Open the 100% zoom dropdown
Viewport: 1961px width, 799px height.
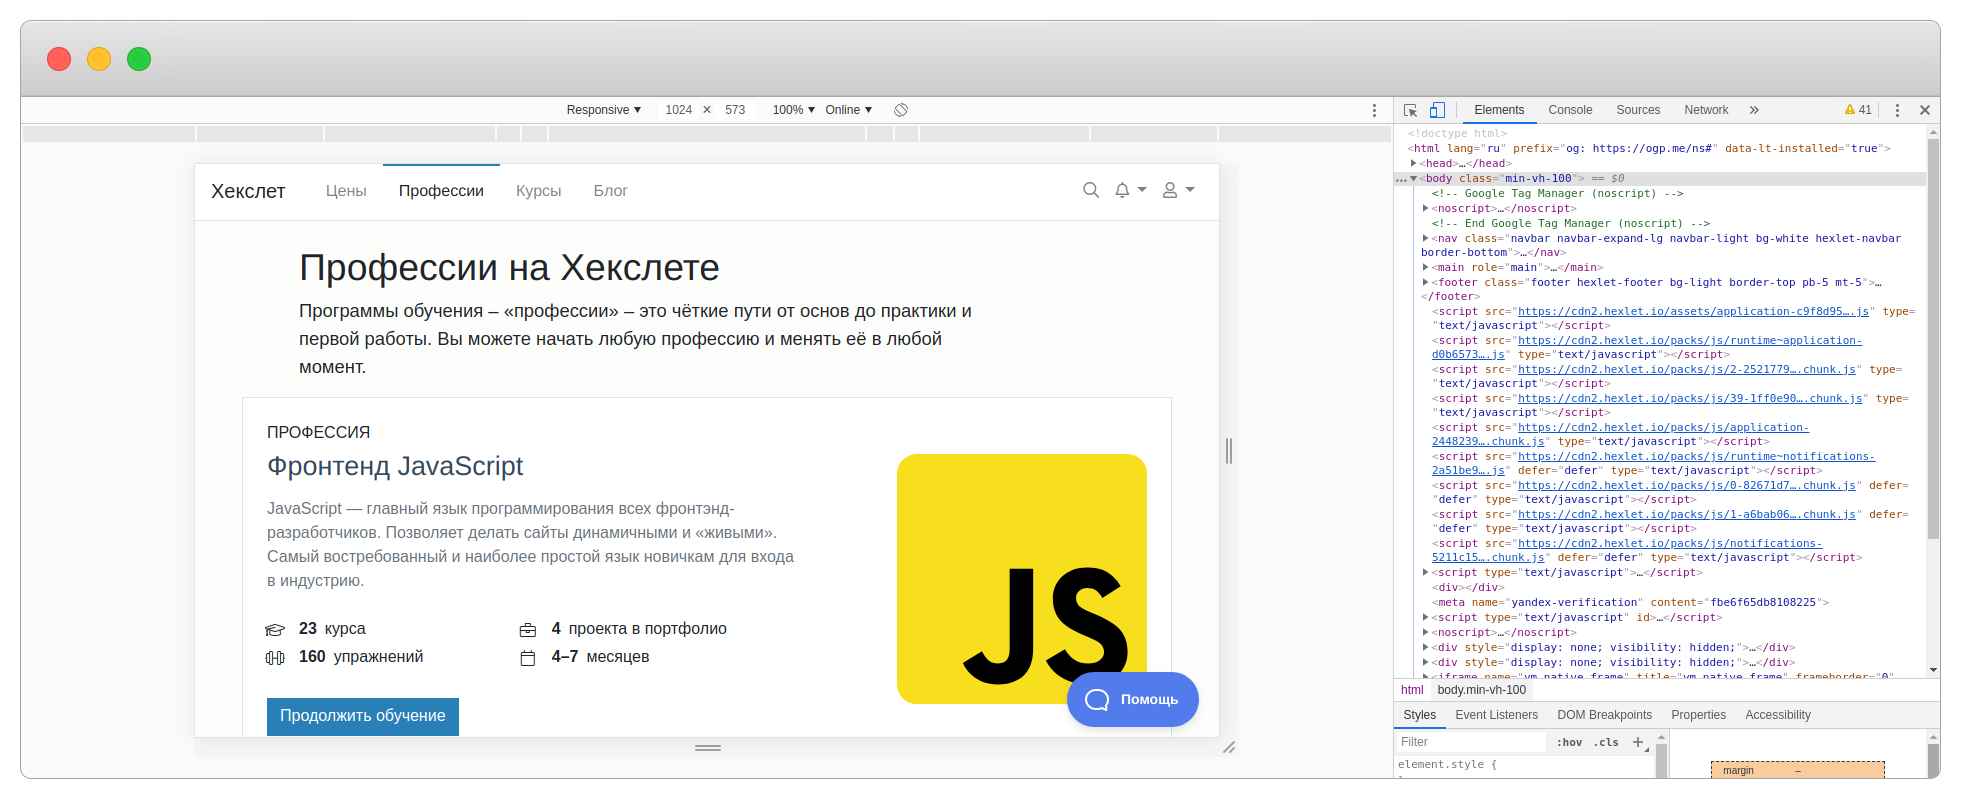coord(793,110)
